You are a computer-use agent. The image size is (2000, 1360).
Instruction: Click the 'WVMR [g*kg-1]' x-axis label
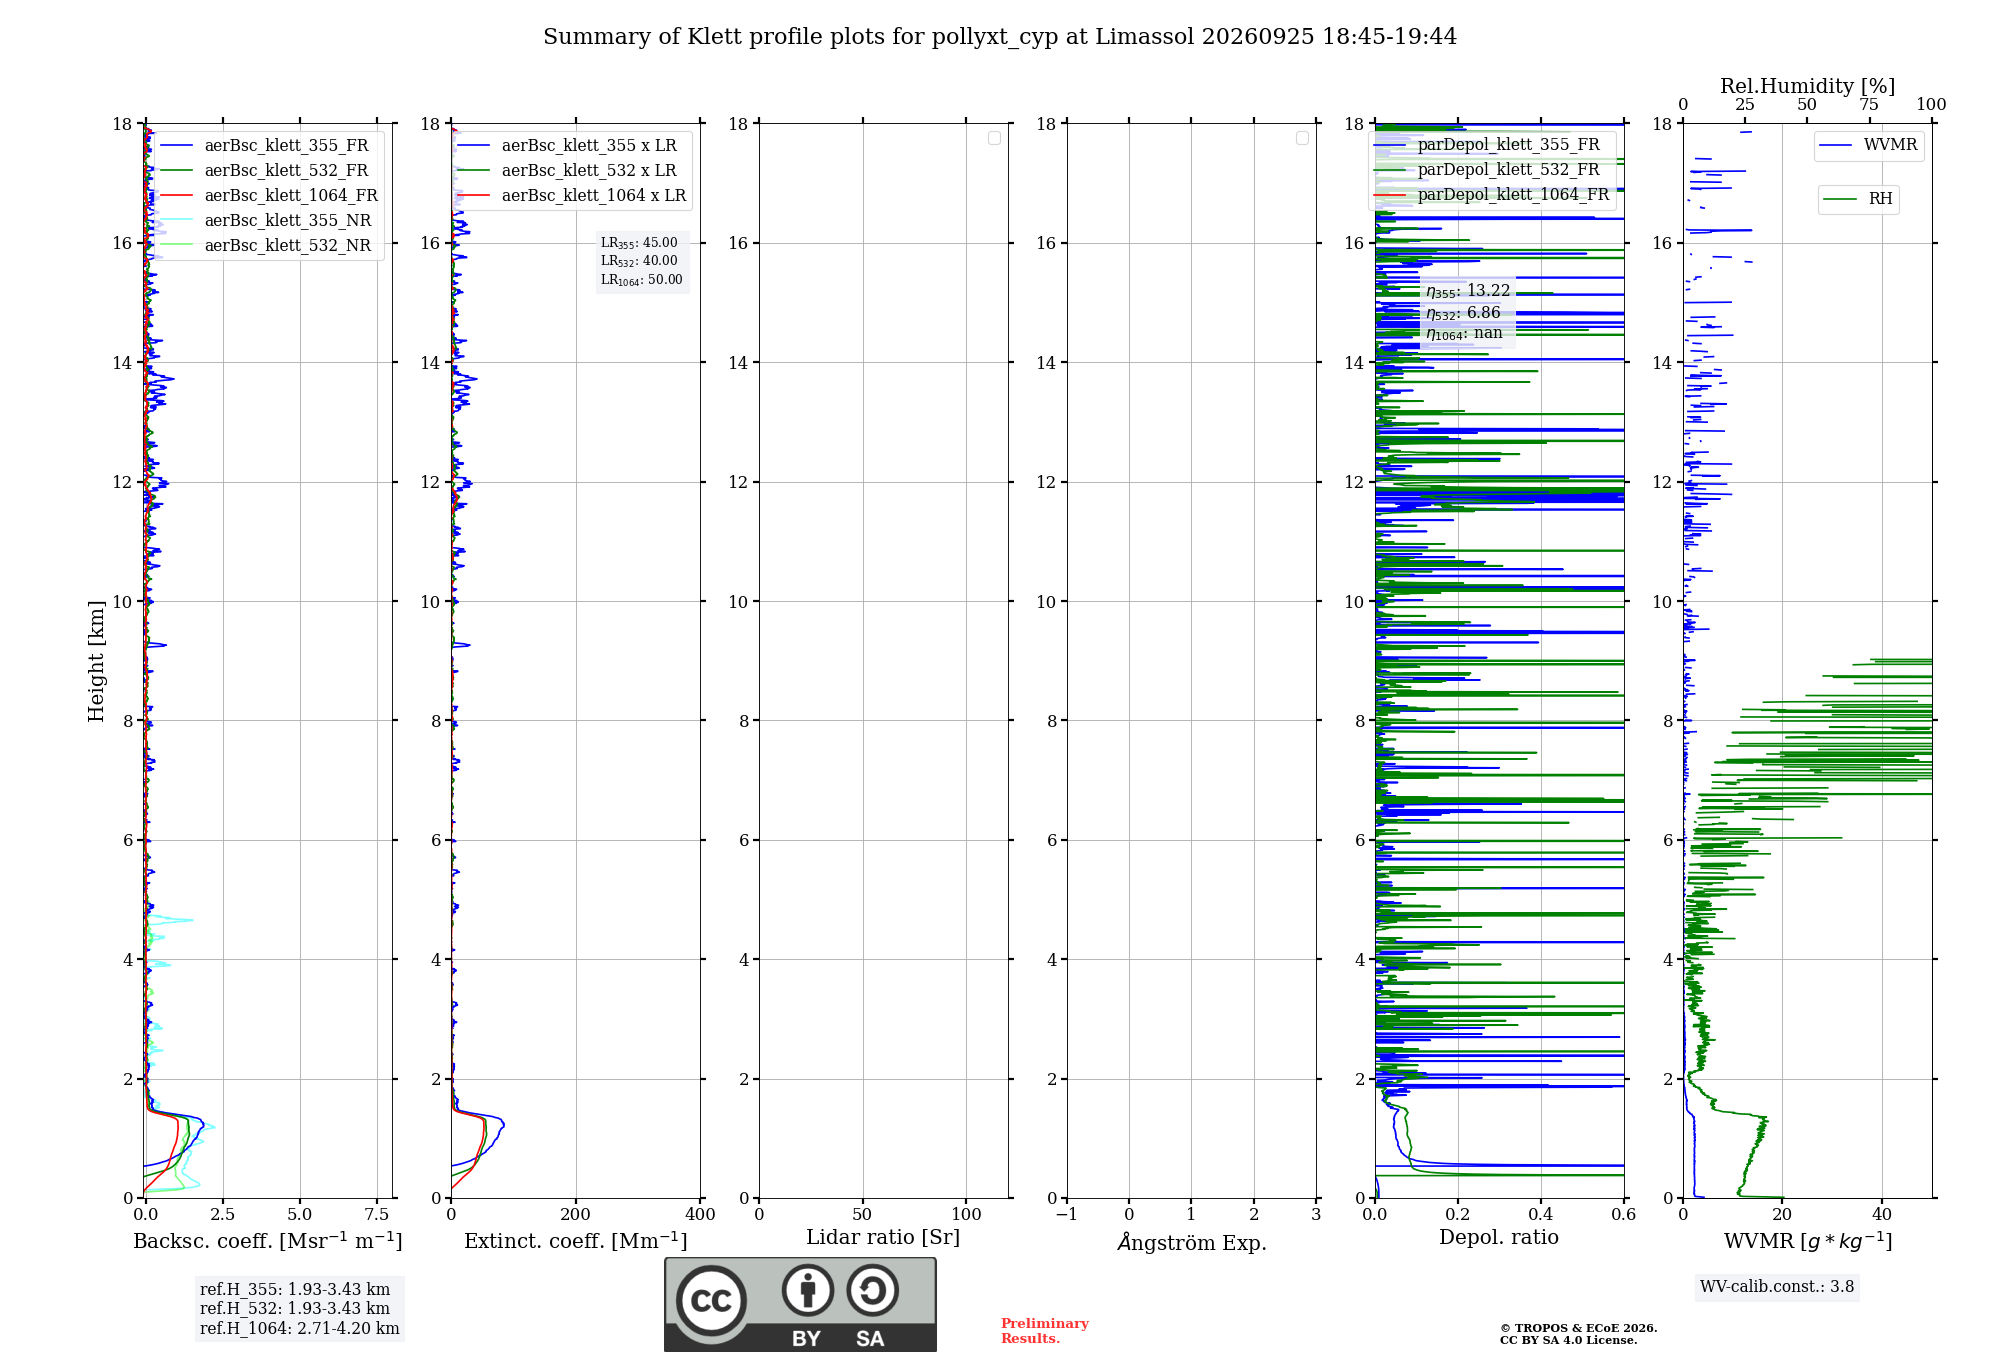coord(1808,1241)
